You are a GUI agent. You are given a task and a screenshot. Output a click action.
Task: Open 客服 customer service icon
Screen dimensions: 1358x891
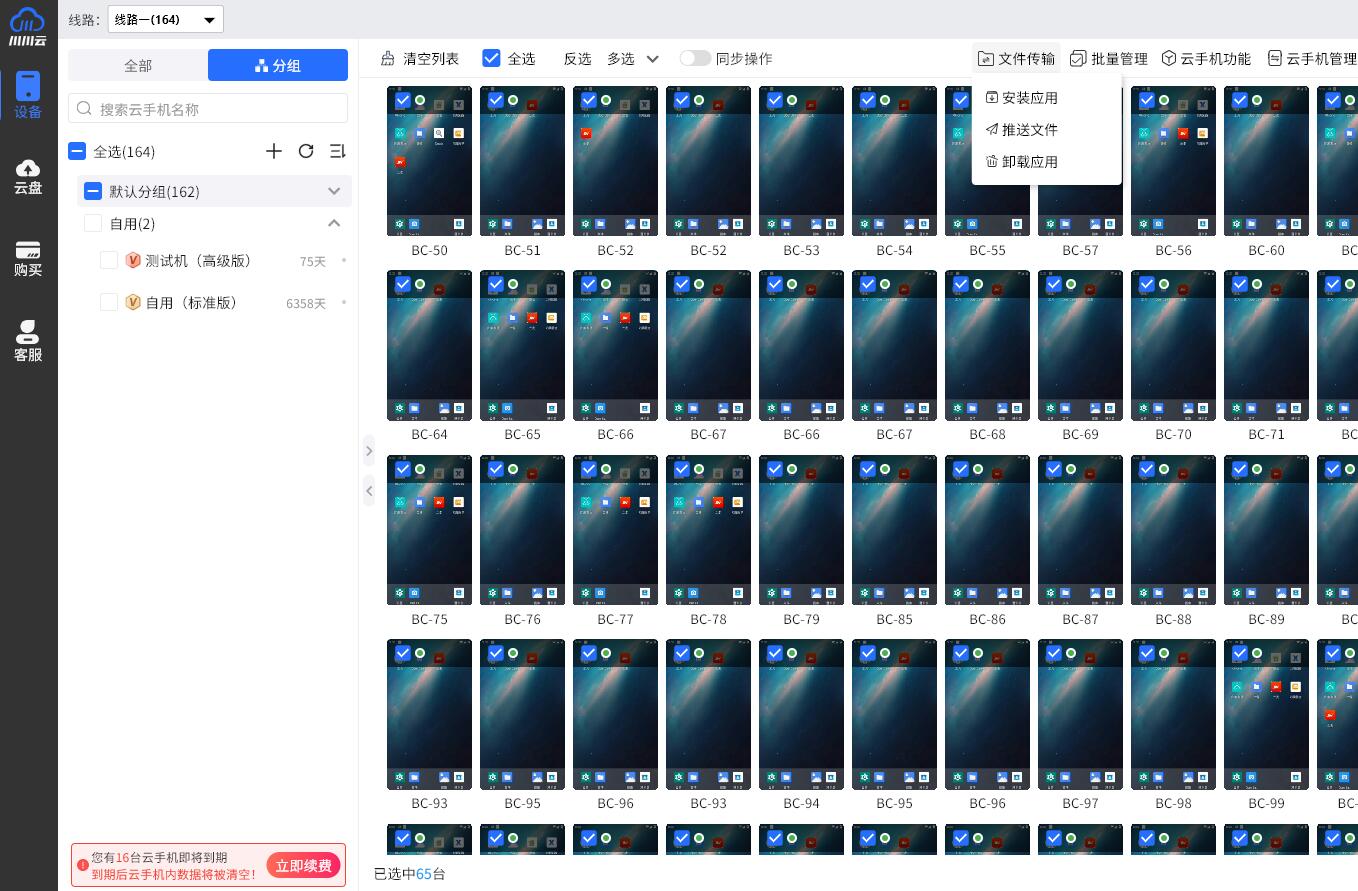point(28,341)
